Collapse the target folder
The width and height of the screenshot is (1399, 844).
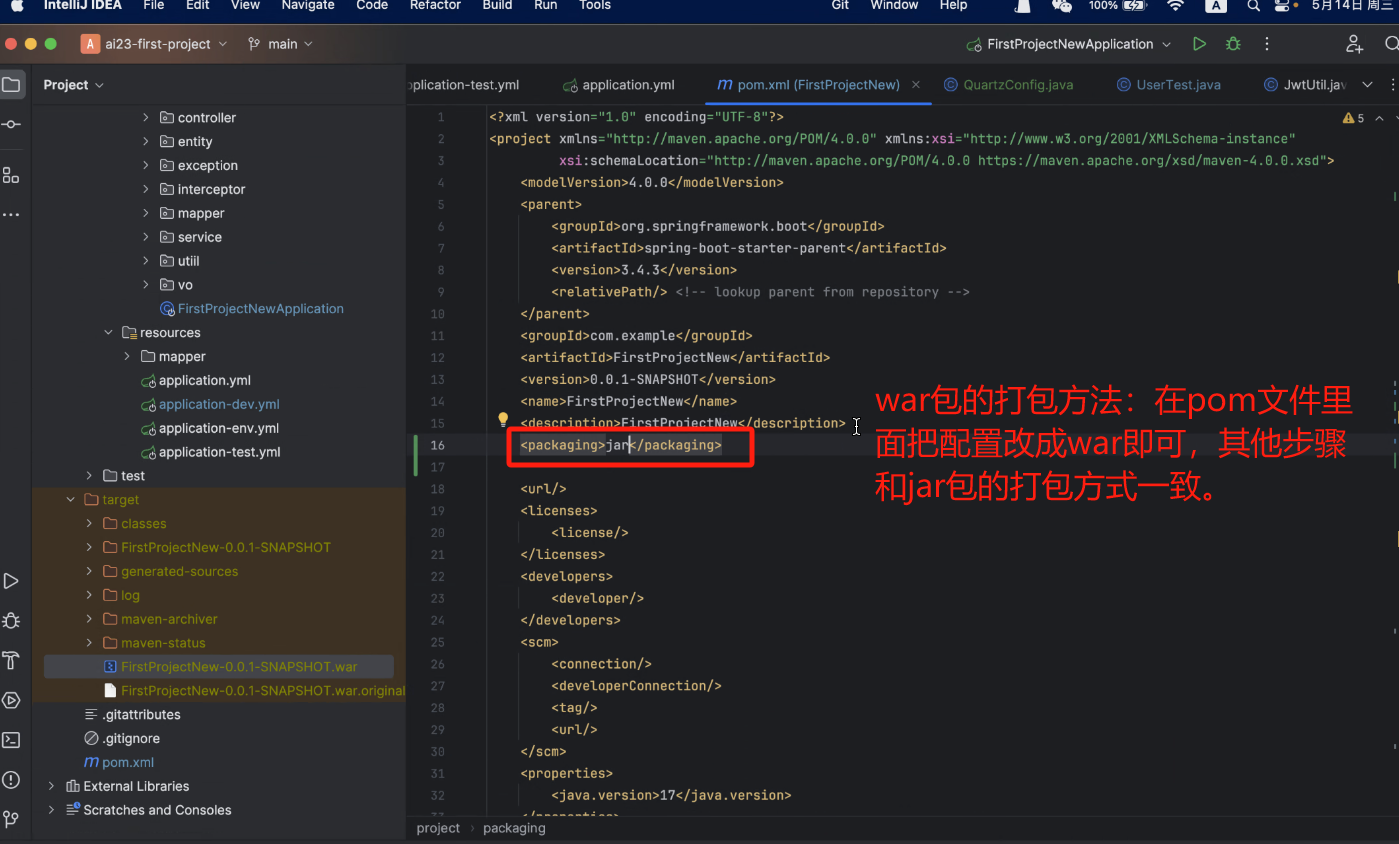coord(70,500)
